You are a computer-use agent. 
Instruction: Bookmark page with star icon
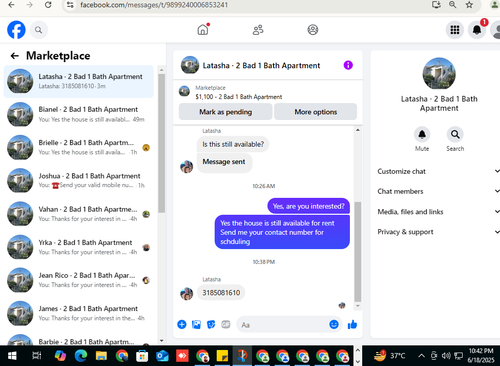click(469, 5)
